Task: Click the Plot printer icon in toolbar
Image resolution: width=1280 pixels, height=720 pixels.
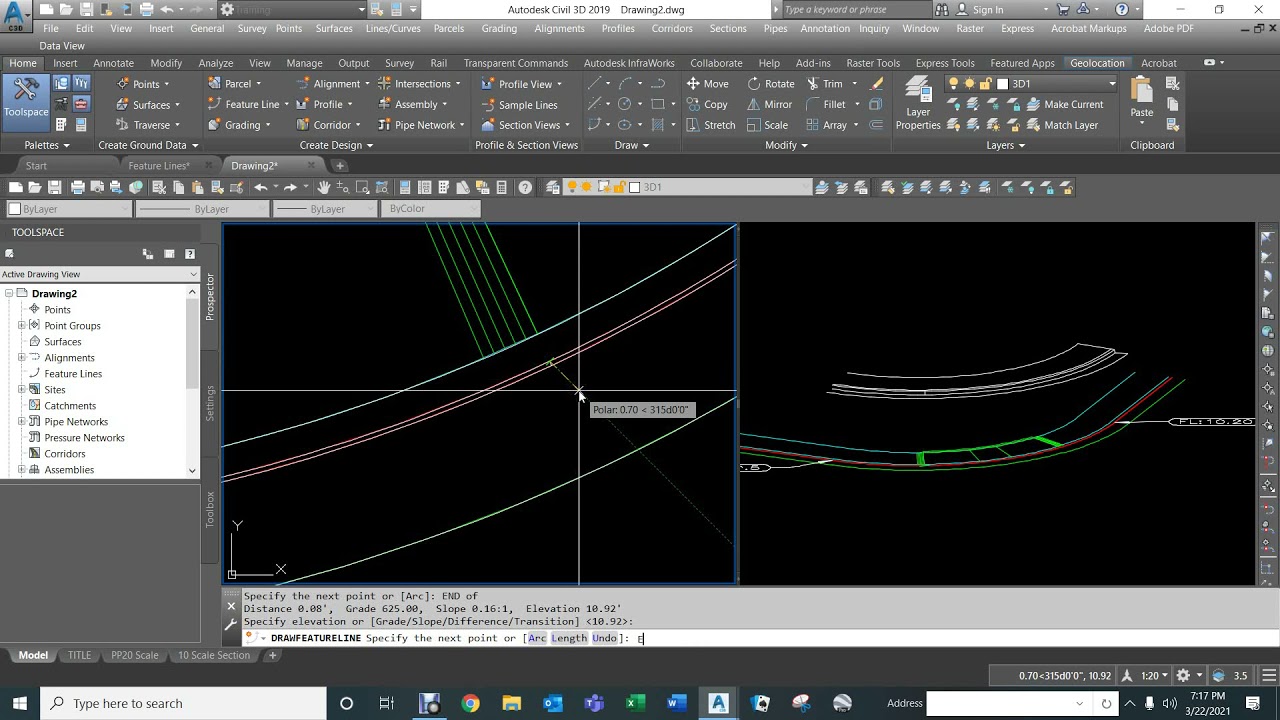Action: 77,187
